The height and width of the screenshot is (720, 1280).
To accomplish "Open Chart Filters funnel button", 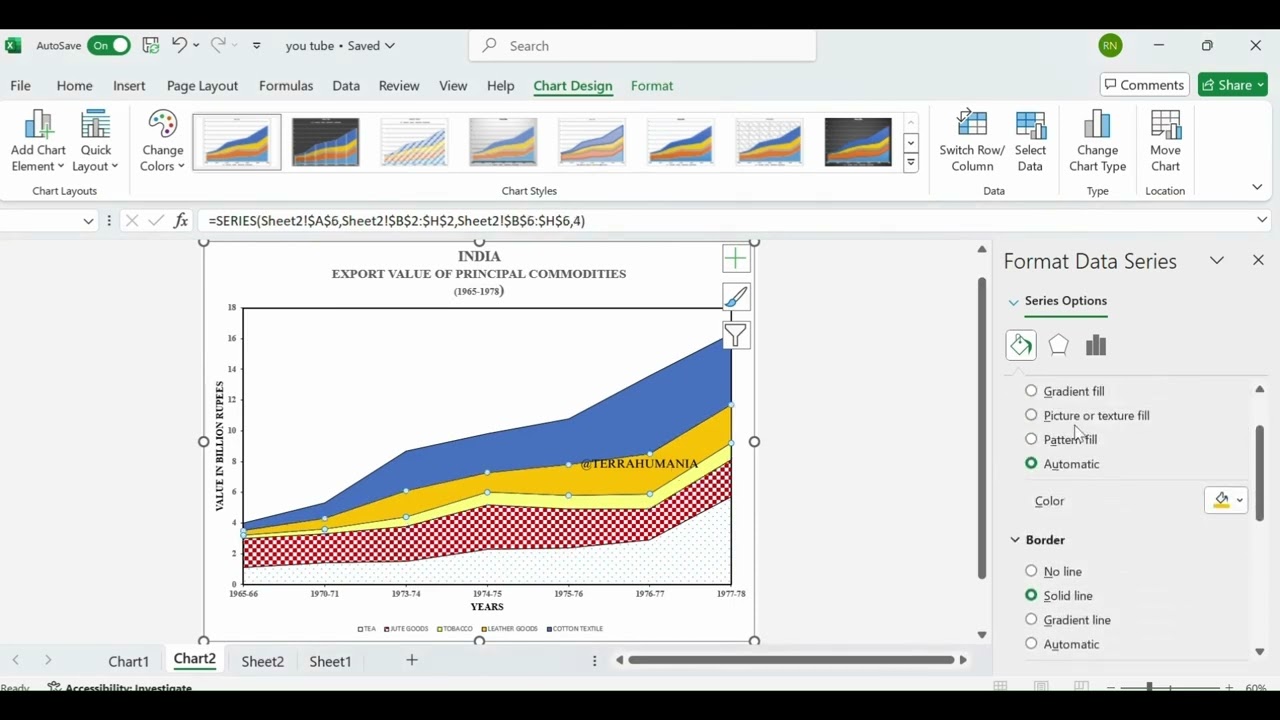I will tap(736, 336).
